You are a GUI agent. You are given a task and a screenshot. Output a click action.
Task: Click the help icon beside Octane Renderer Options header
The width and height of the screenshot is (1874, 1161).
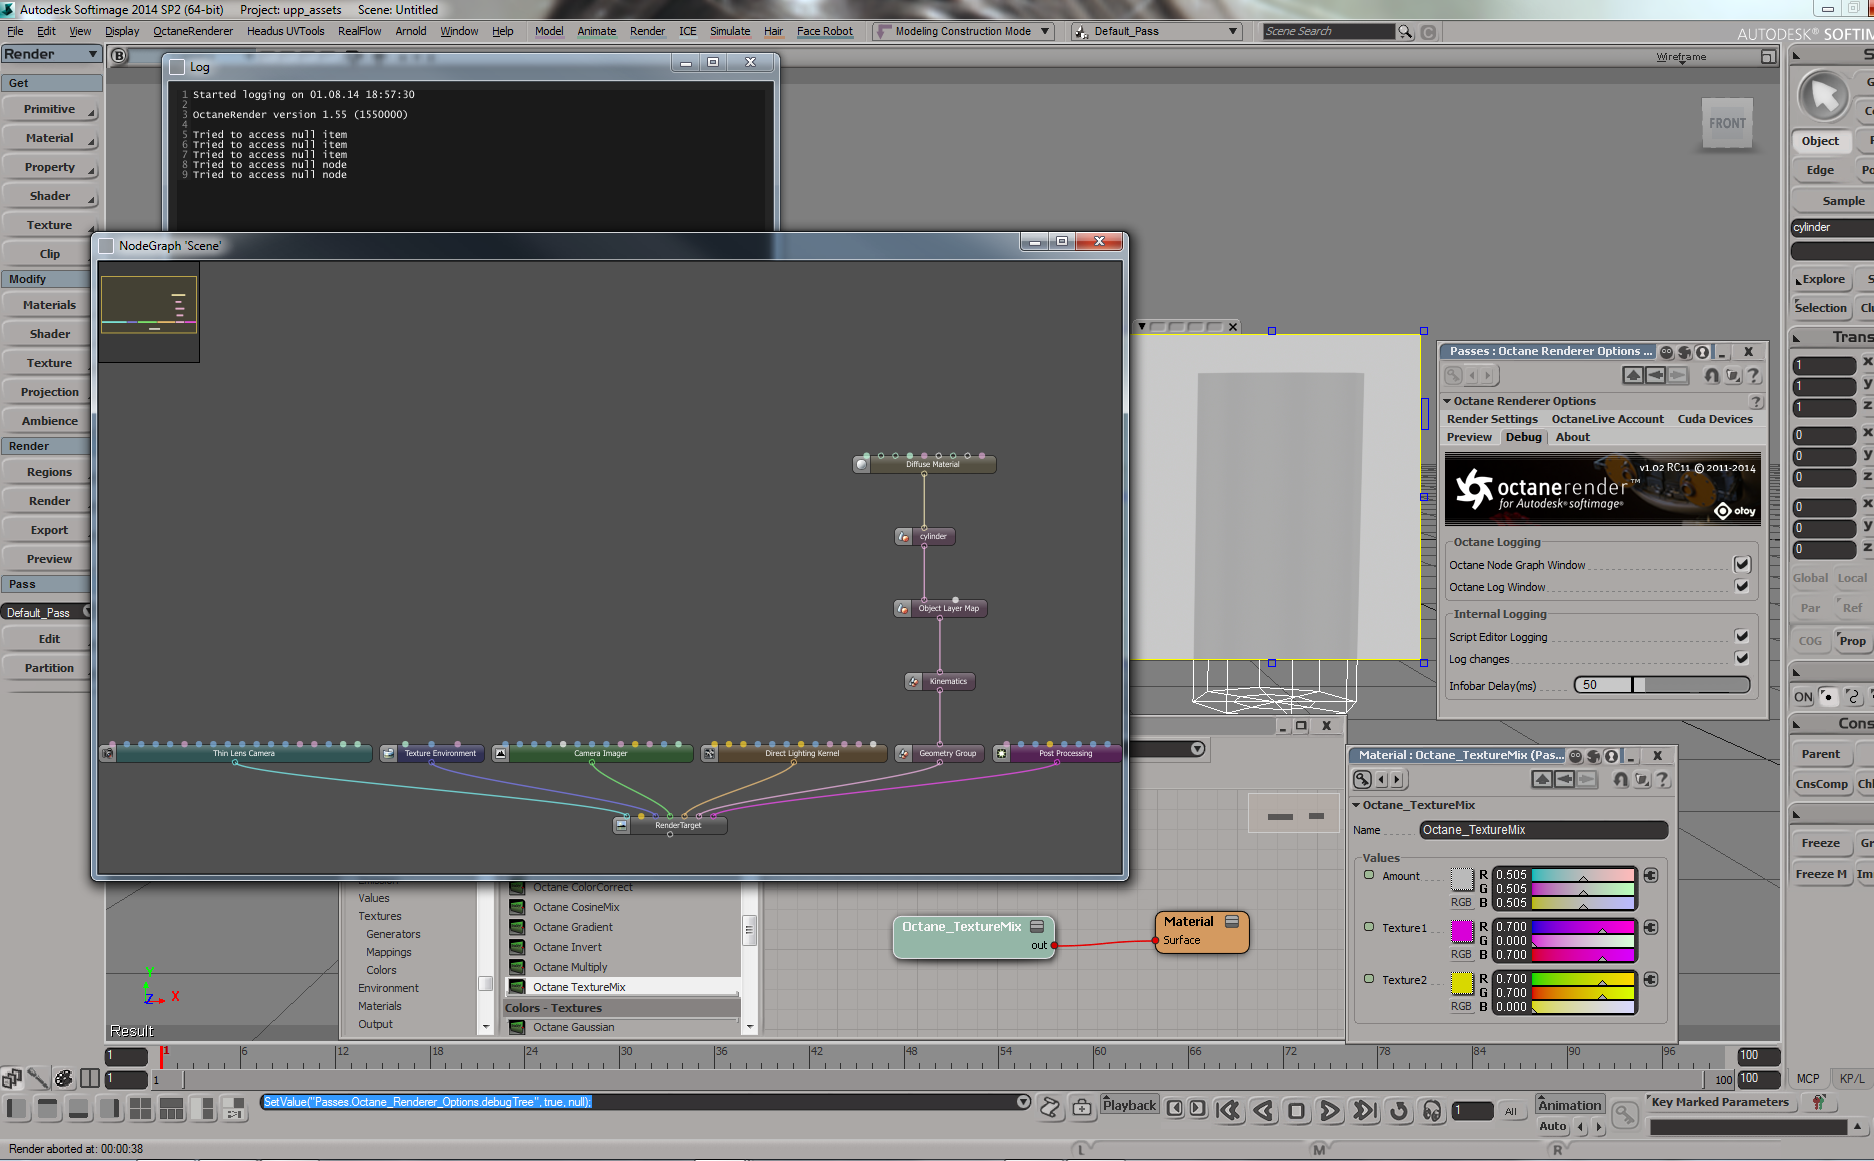point(1755,401)
